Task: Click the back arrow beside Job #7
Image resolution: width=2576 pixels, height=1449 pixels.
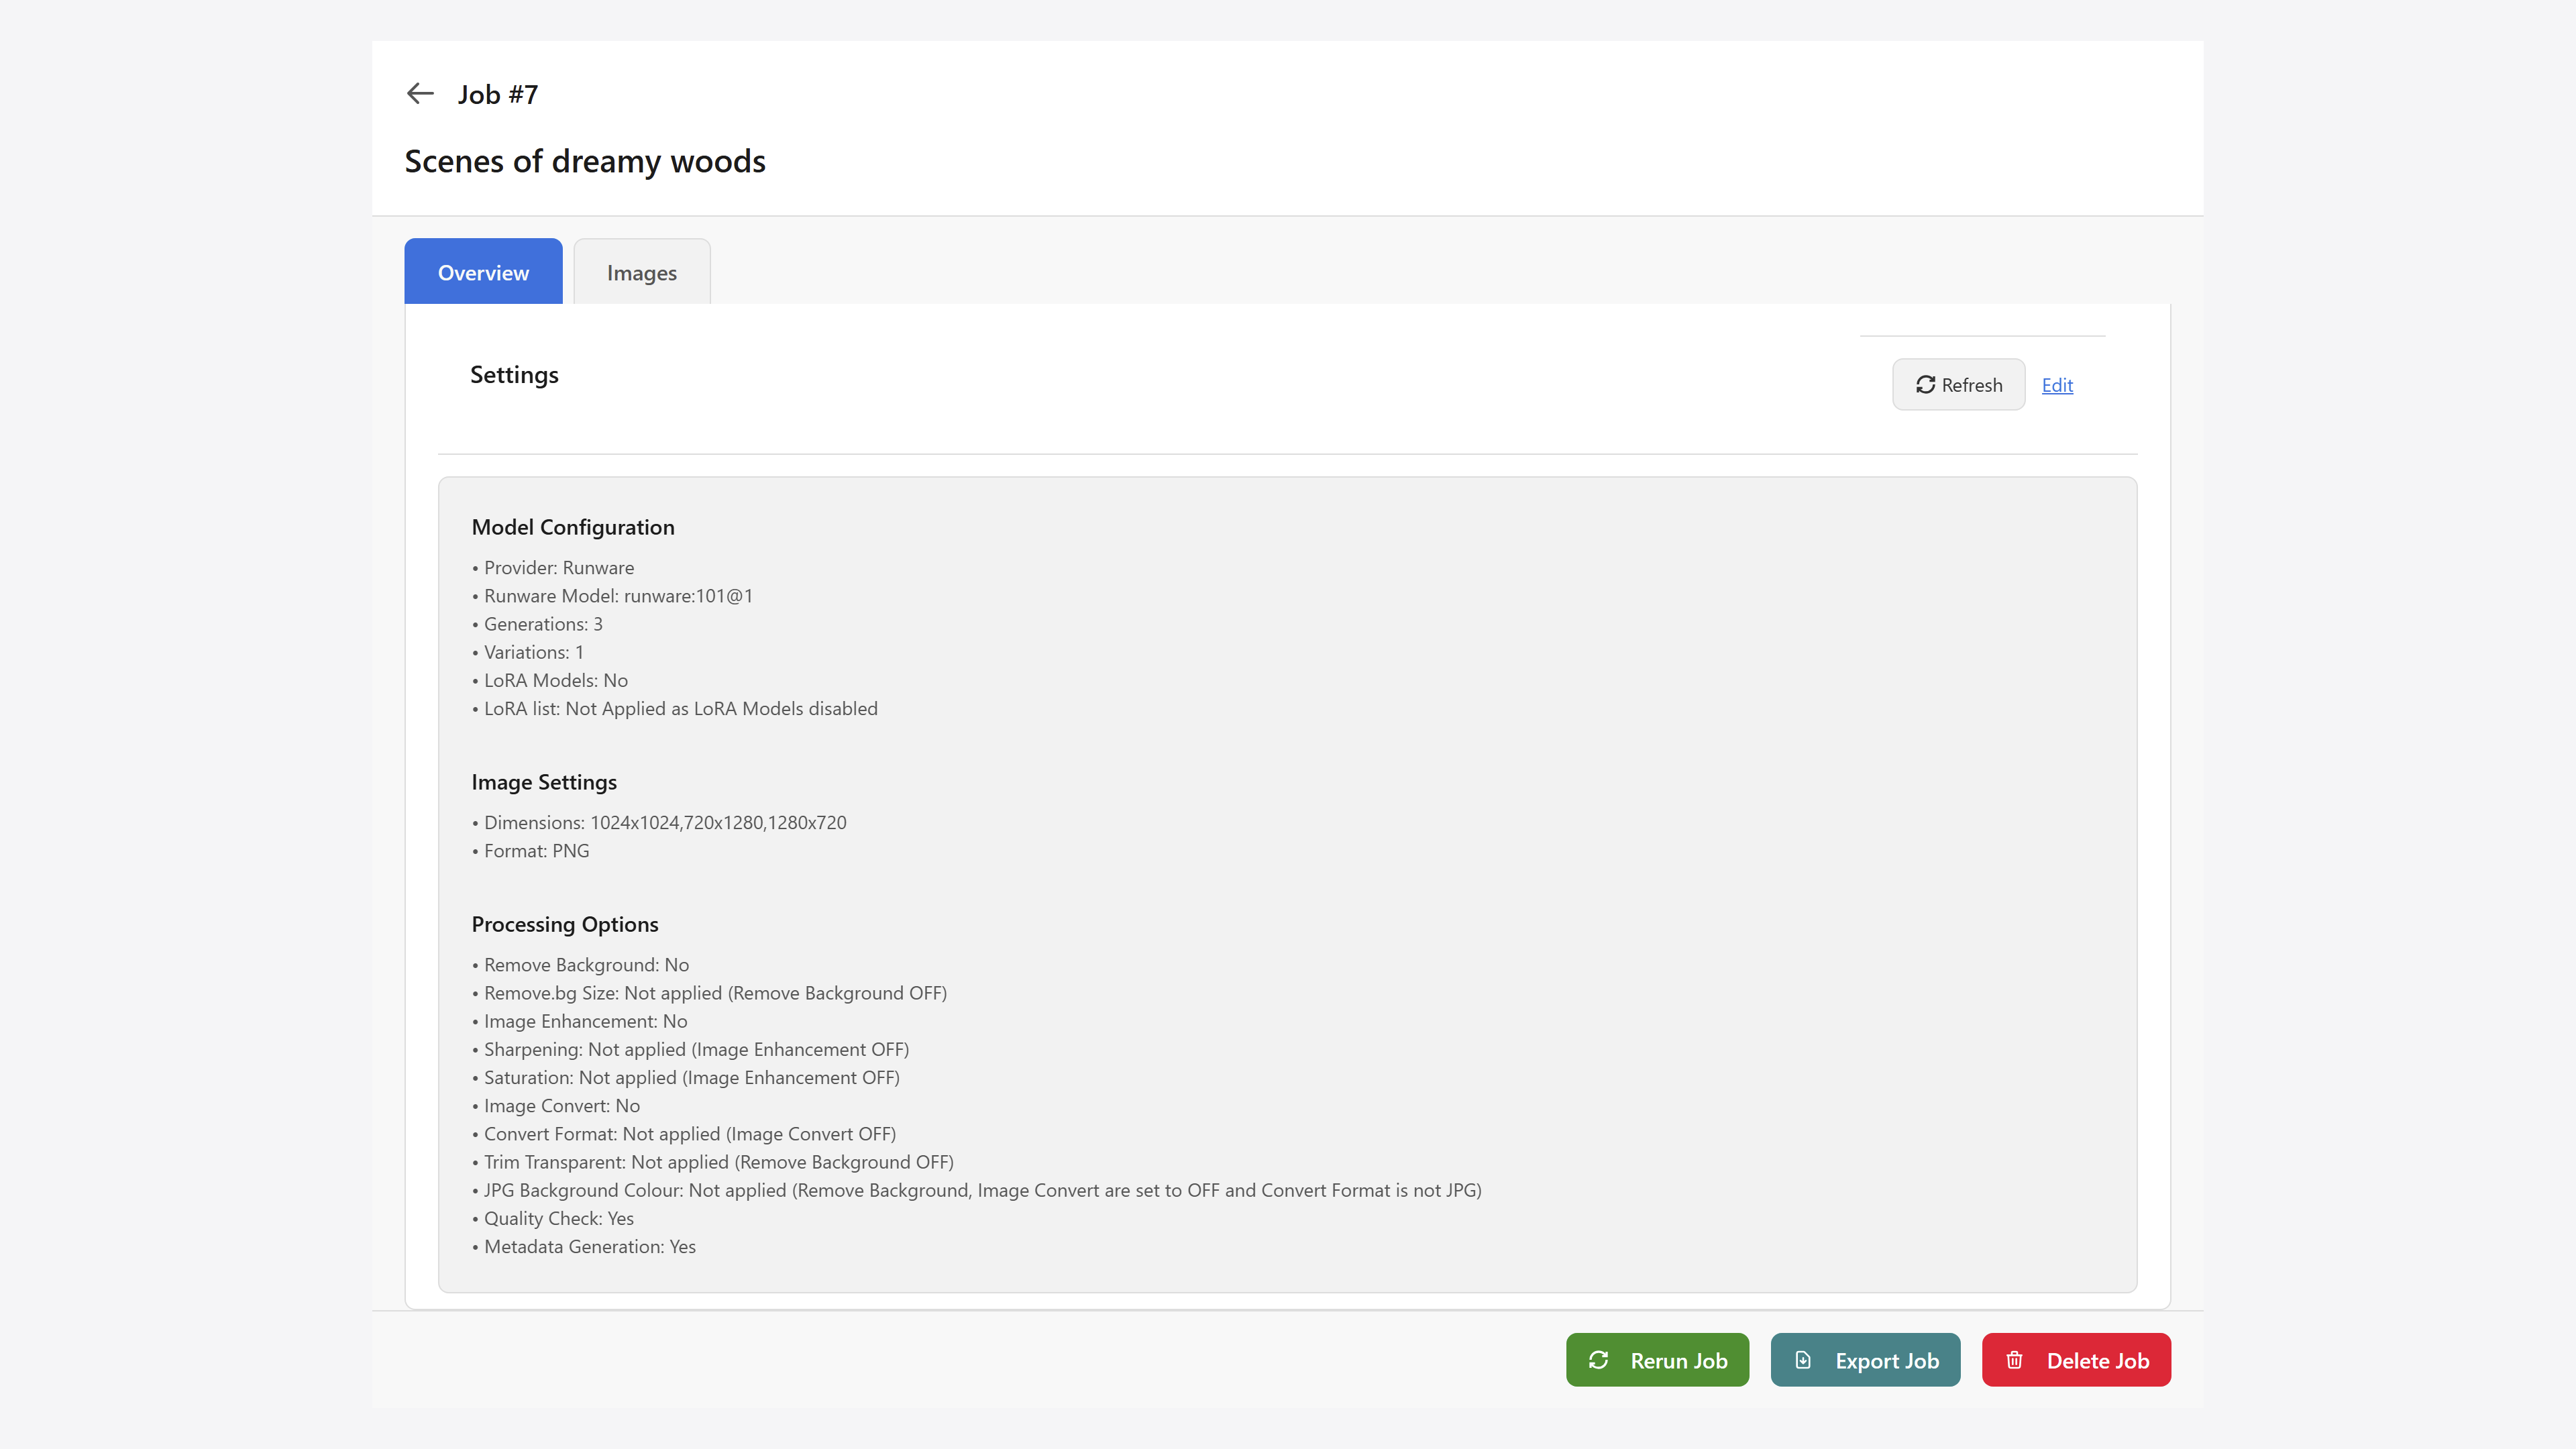Action: [x=420, y=93]
